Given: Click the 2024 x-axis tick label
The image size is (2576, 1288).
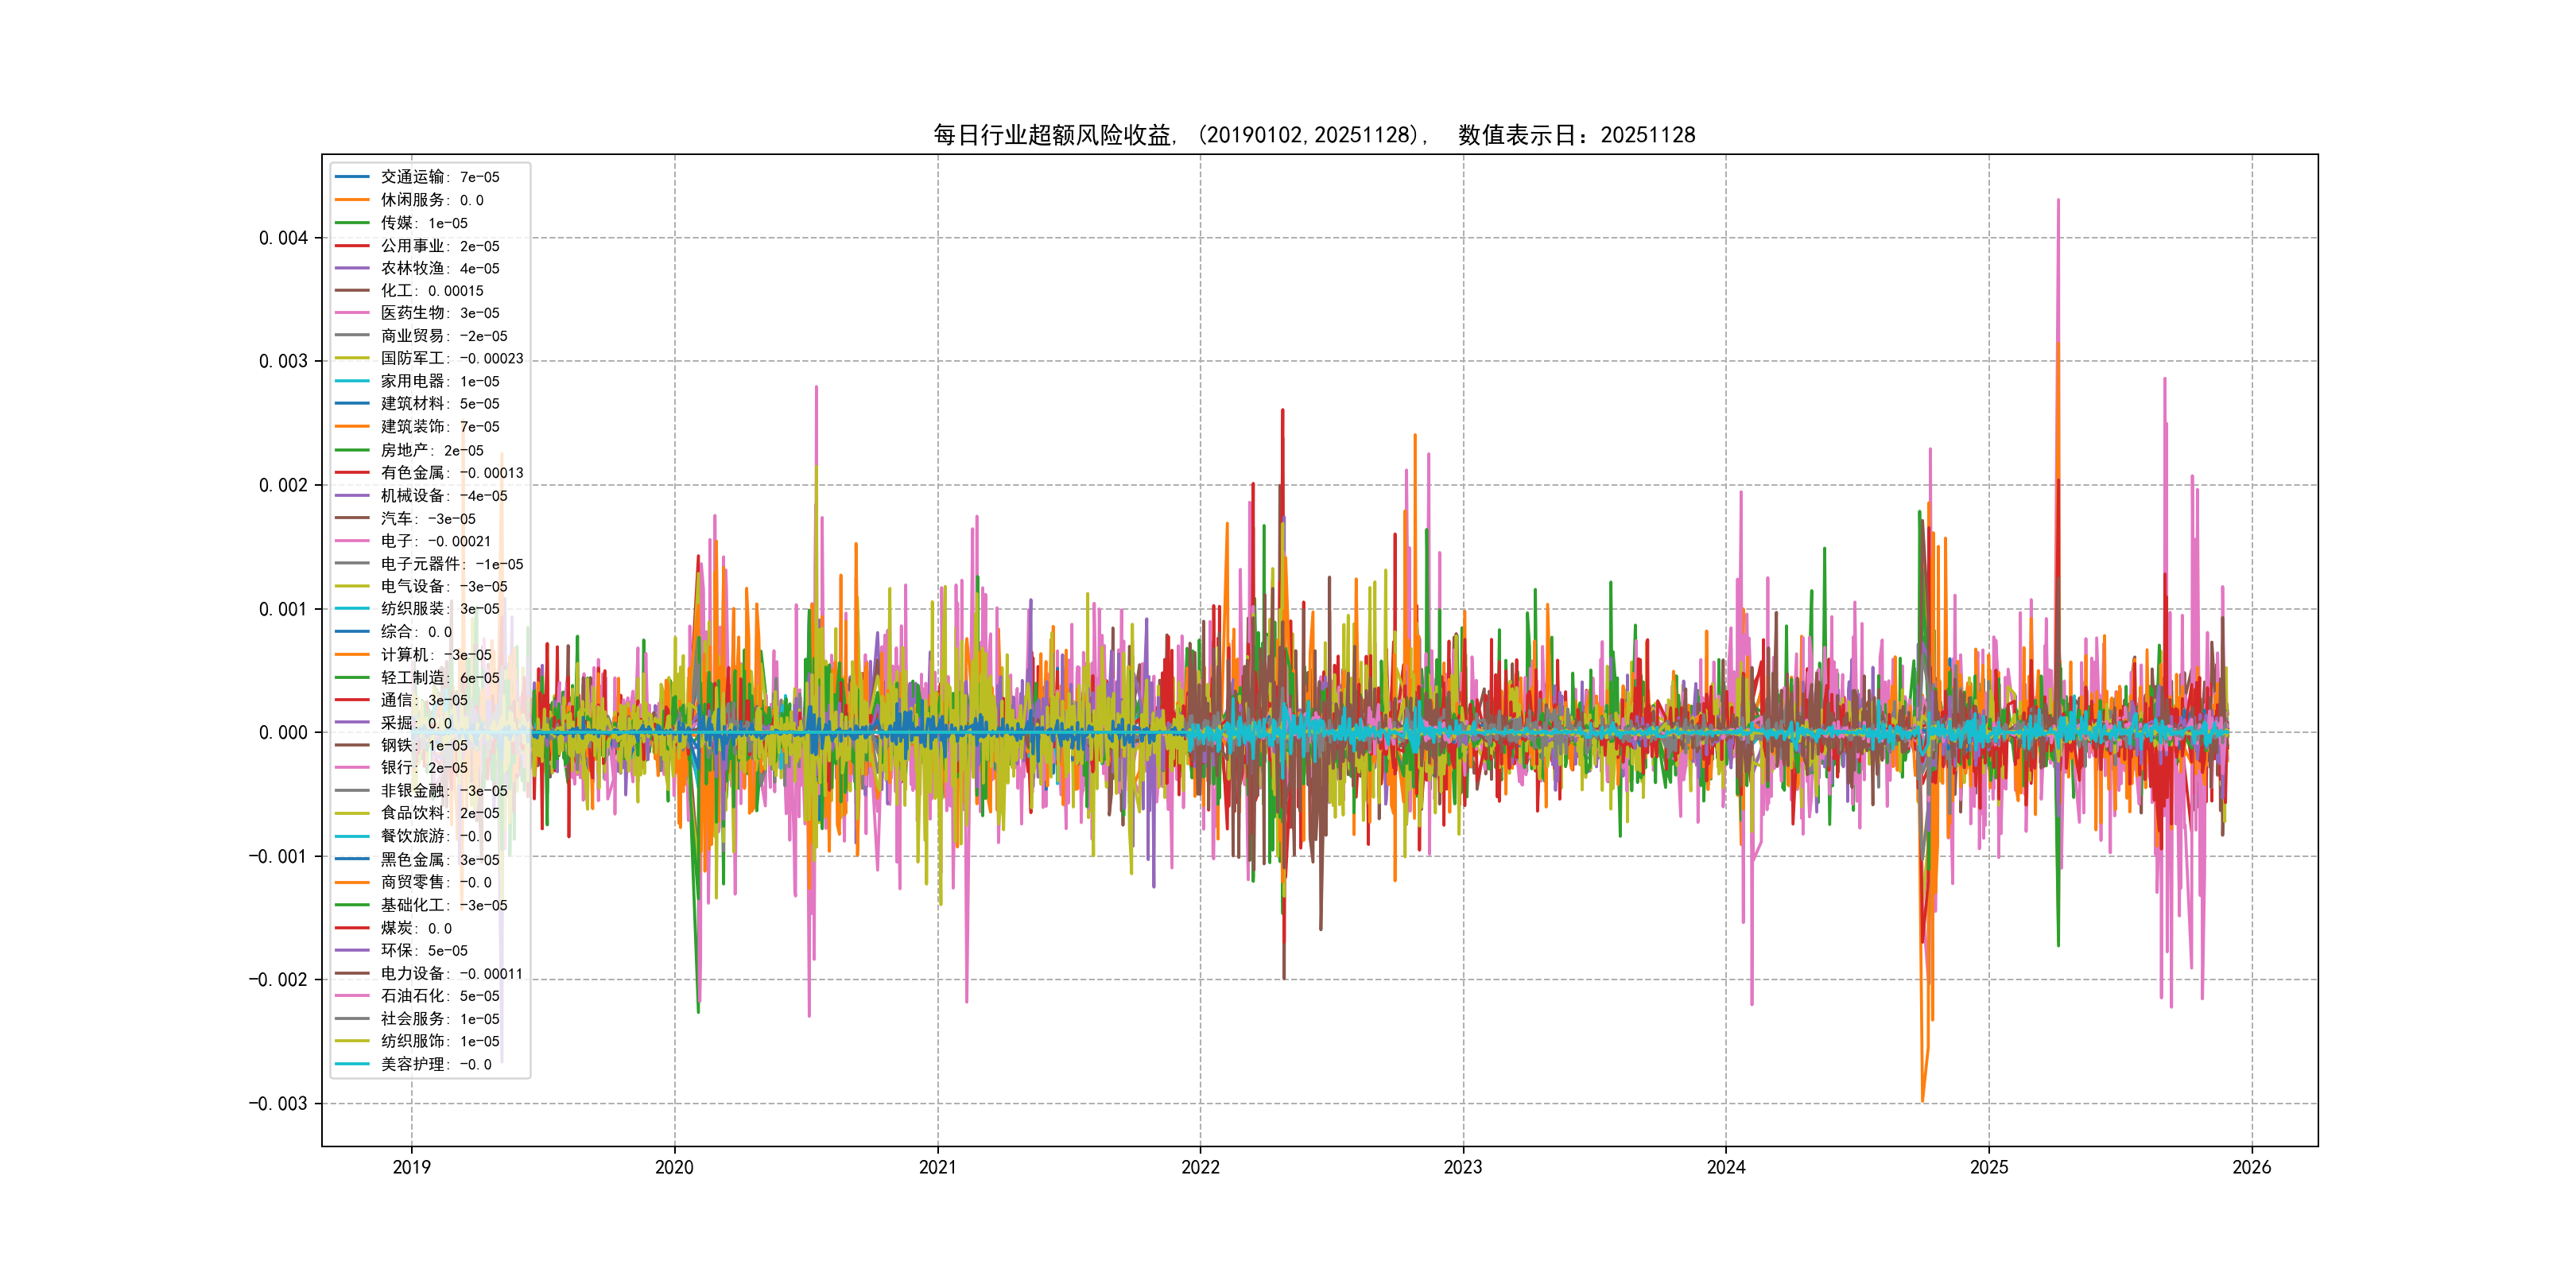Looking at the screenshot, I should (1726, 1167).
